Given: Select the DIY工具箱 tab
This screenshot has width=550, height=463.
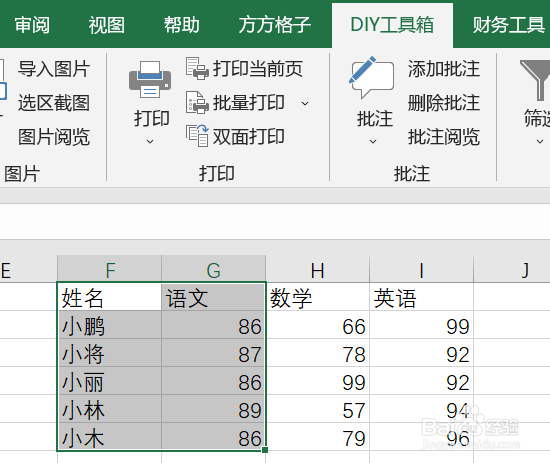Looking at the screenshot, I should (392, 25).
